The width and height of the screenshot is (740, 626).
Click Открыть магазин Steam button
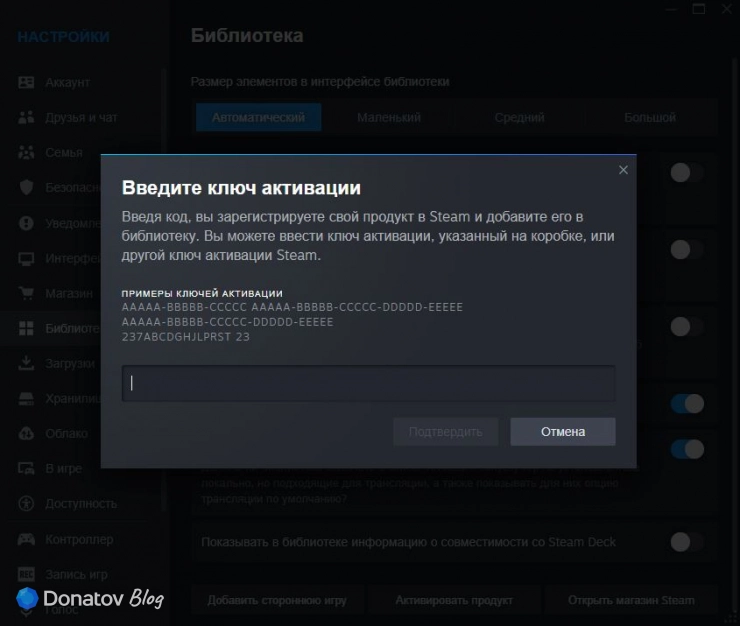(631, 600)
